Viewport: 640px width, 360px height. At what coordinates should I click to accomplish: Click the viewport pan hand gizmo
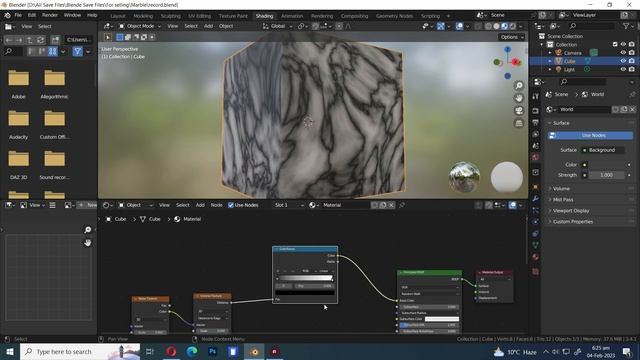519,98
